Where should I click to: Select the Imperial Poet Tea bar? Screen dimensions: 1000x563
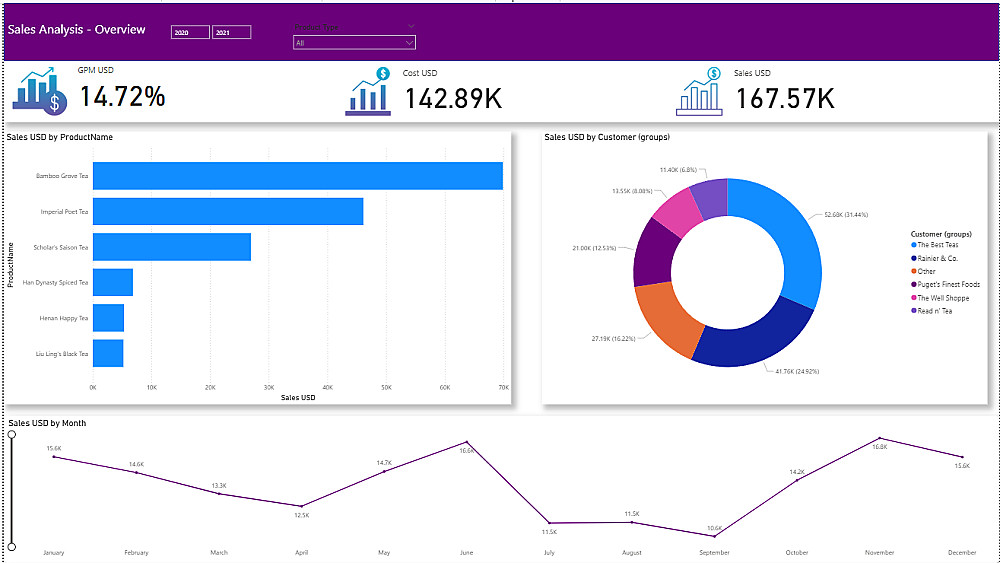[228, 211]
